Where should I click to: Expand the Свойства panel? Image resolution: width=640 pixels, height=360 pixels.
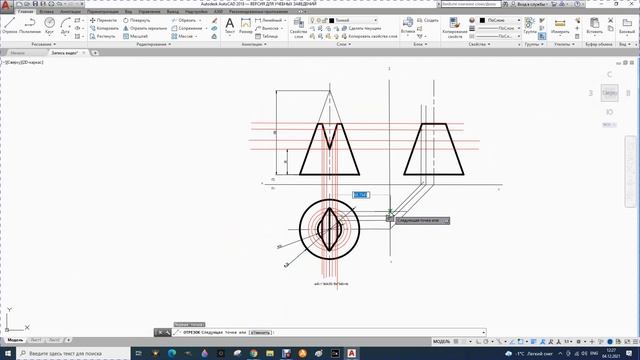pos(479,44)
